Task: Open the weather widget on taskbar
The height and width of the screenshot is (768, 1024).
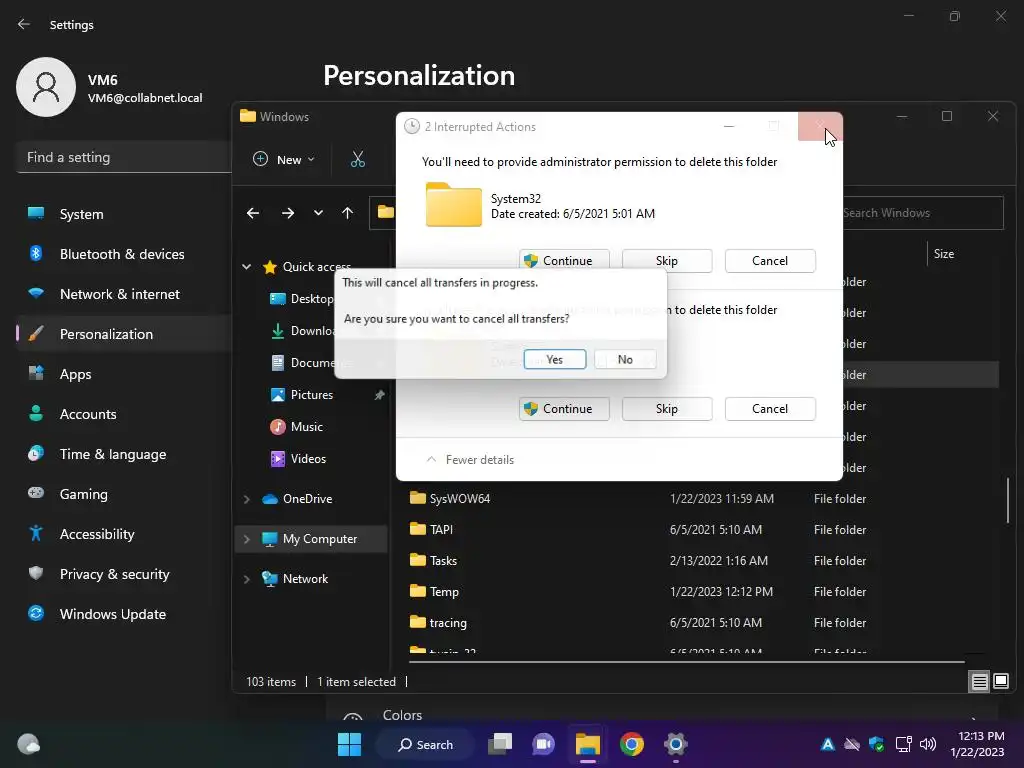Action: coord(29,744)
